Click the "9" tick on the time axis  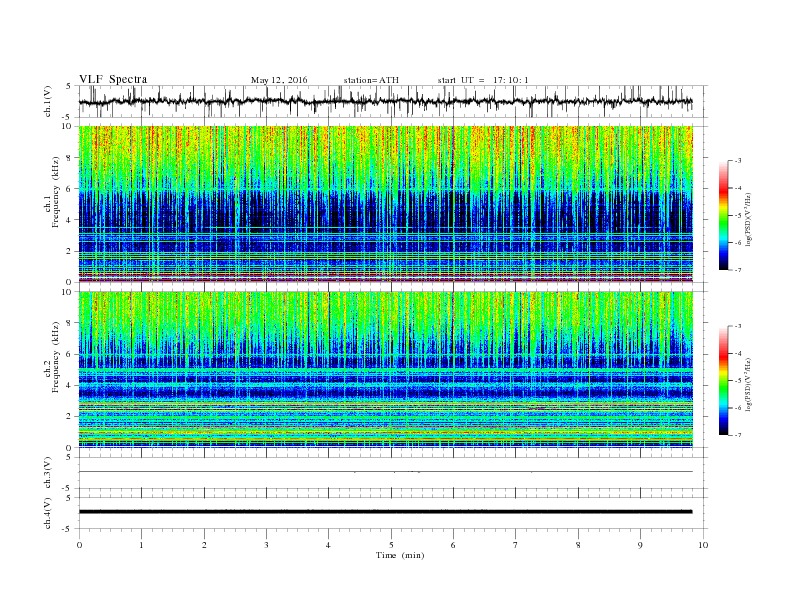[x=640, y=545]
